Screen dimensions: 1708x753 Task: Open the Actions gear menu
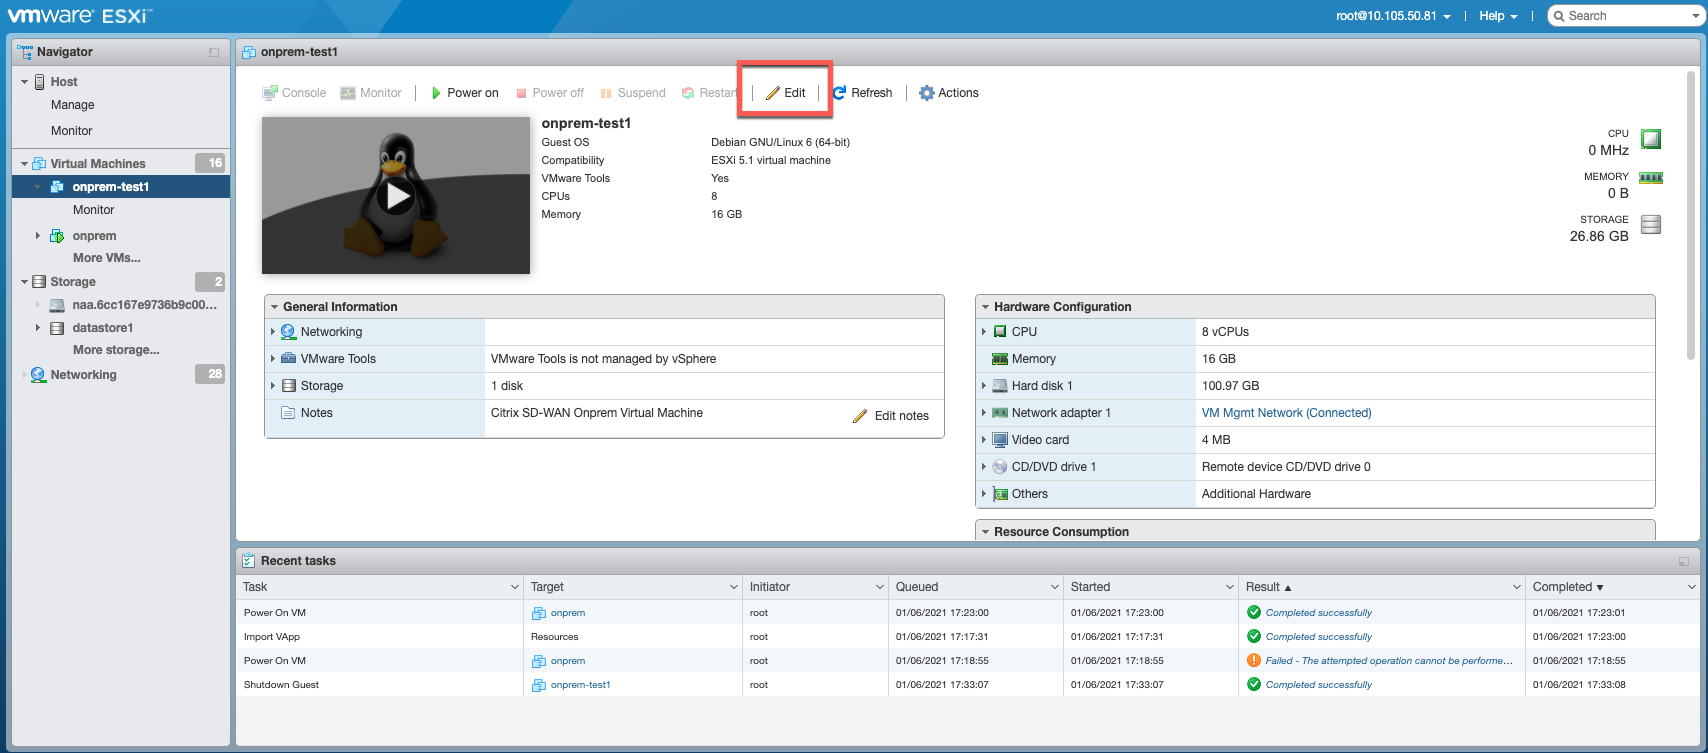949,93
